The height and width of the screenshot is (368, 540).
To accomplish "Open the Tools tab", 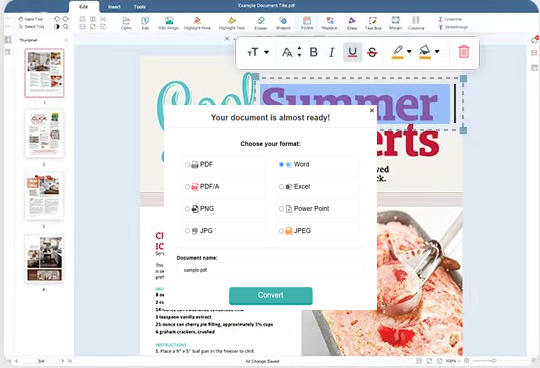I will [139, 7].
